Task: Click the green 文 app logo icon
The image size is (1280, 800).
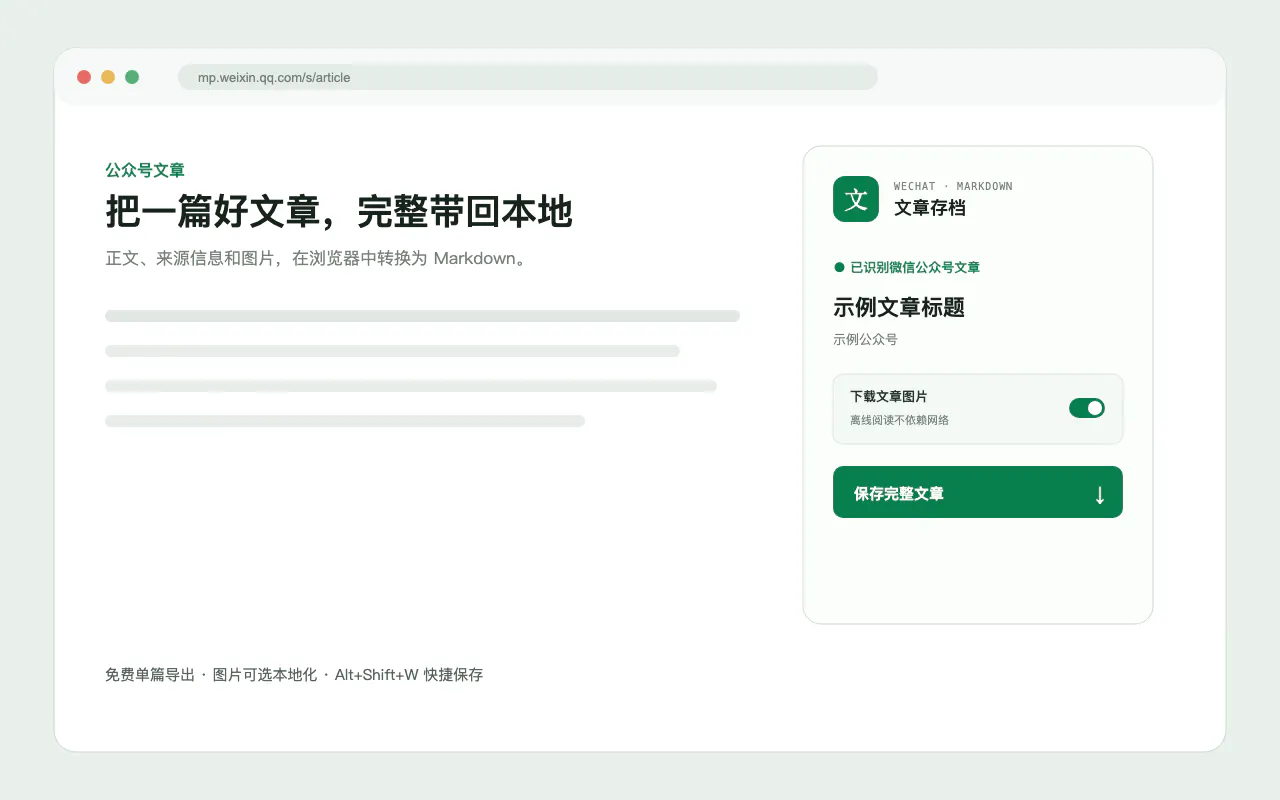Action: coord(856,199)
